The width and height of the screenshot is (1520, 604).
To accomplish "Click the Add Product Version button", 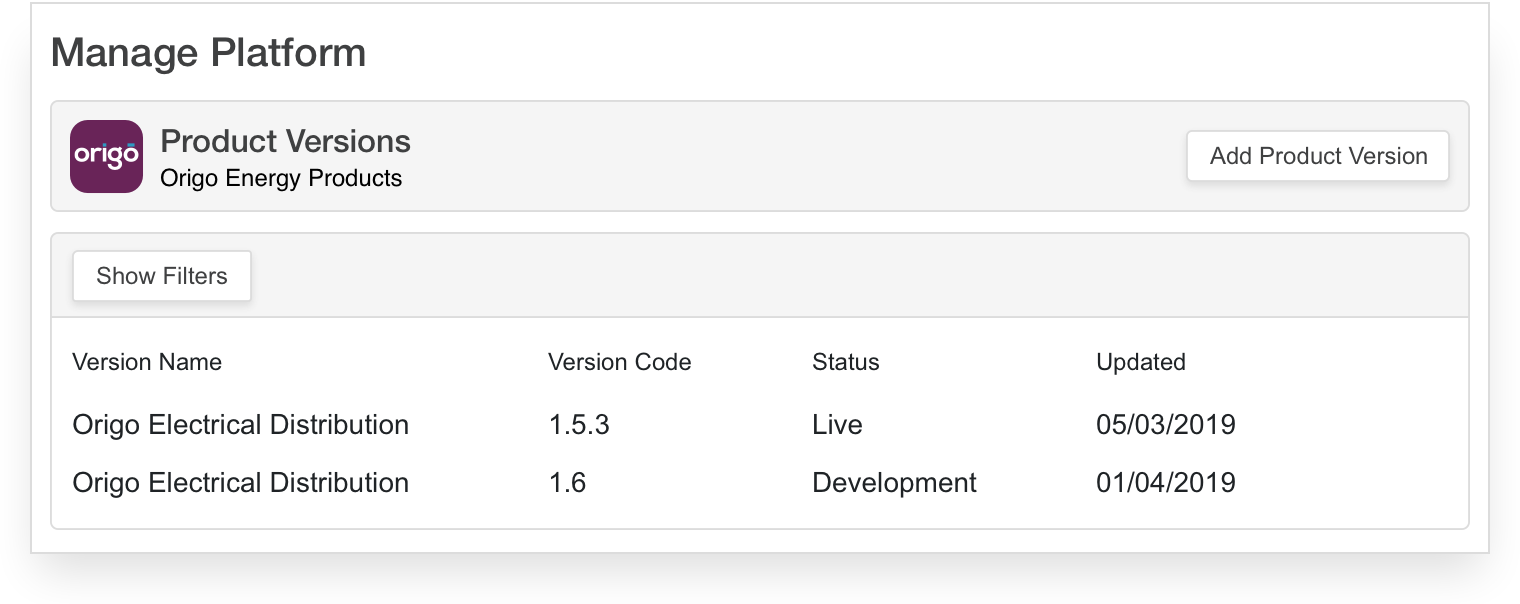I will [1318, 156].
